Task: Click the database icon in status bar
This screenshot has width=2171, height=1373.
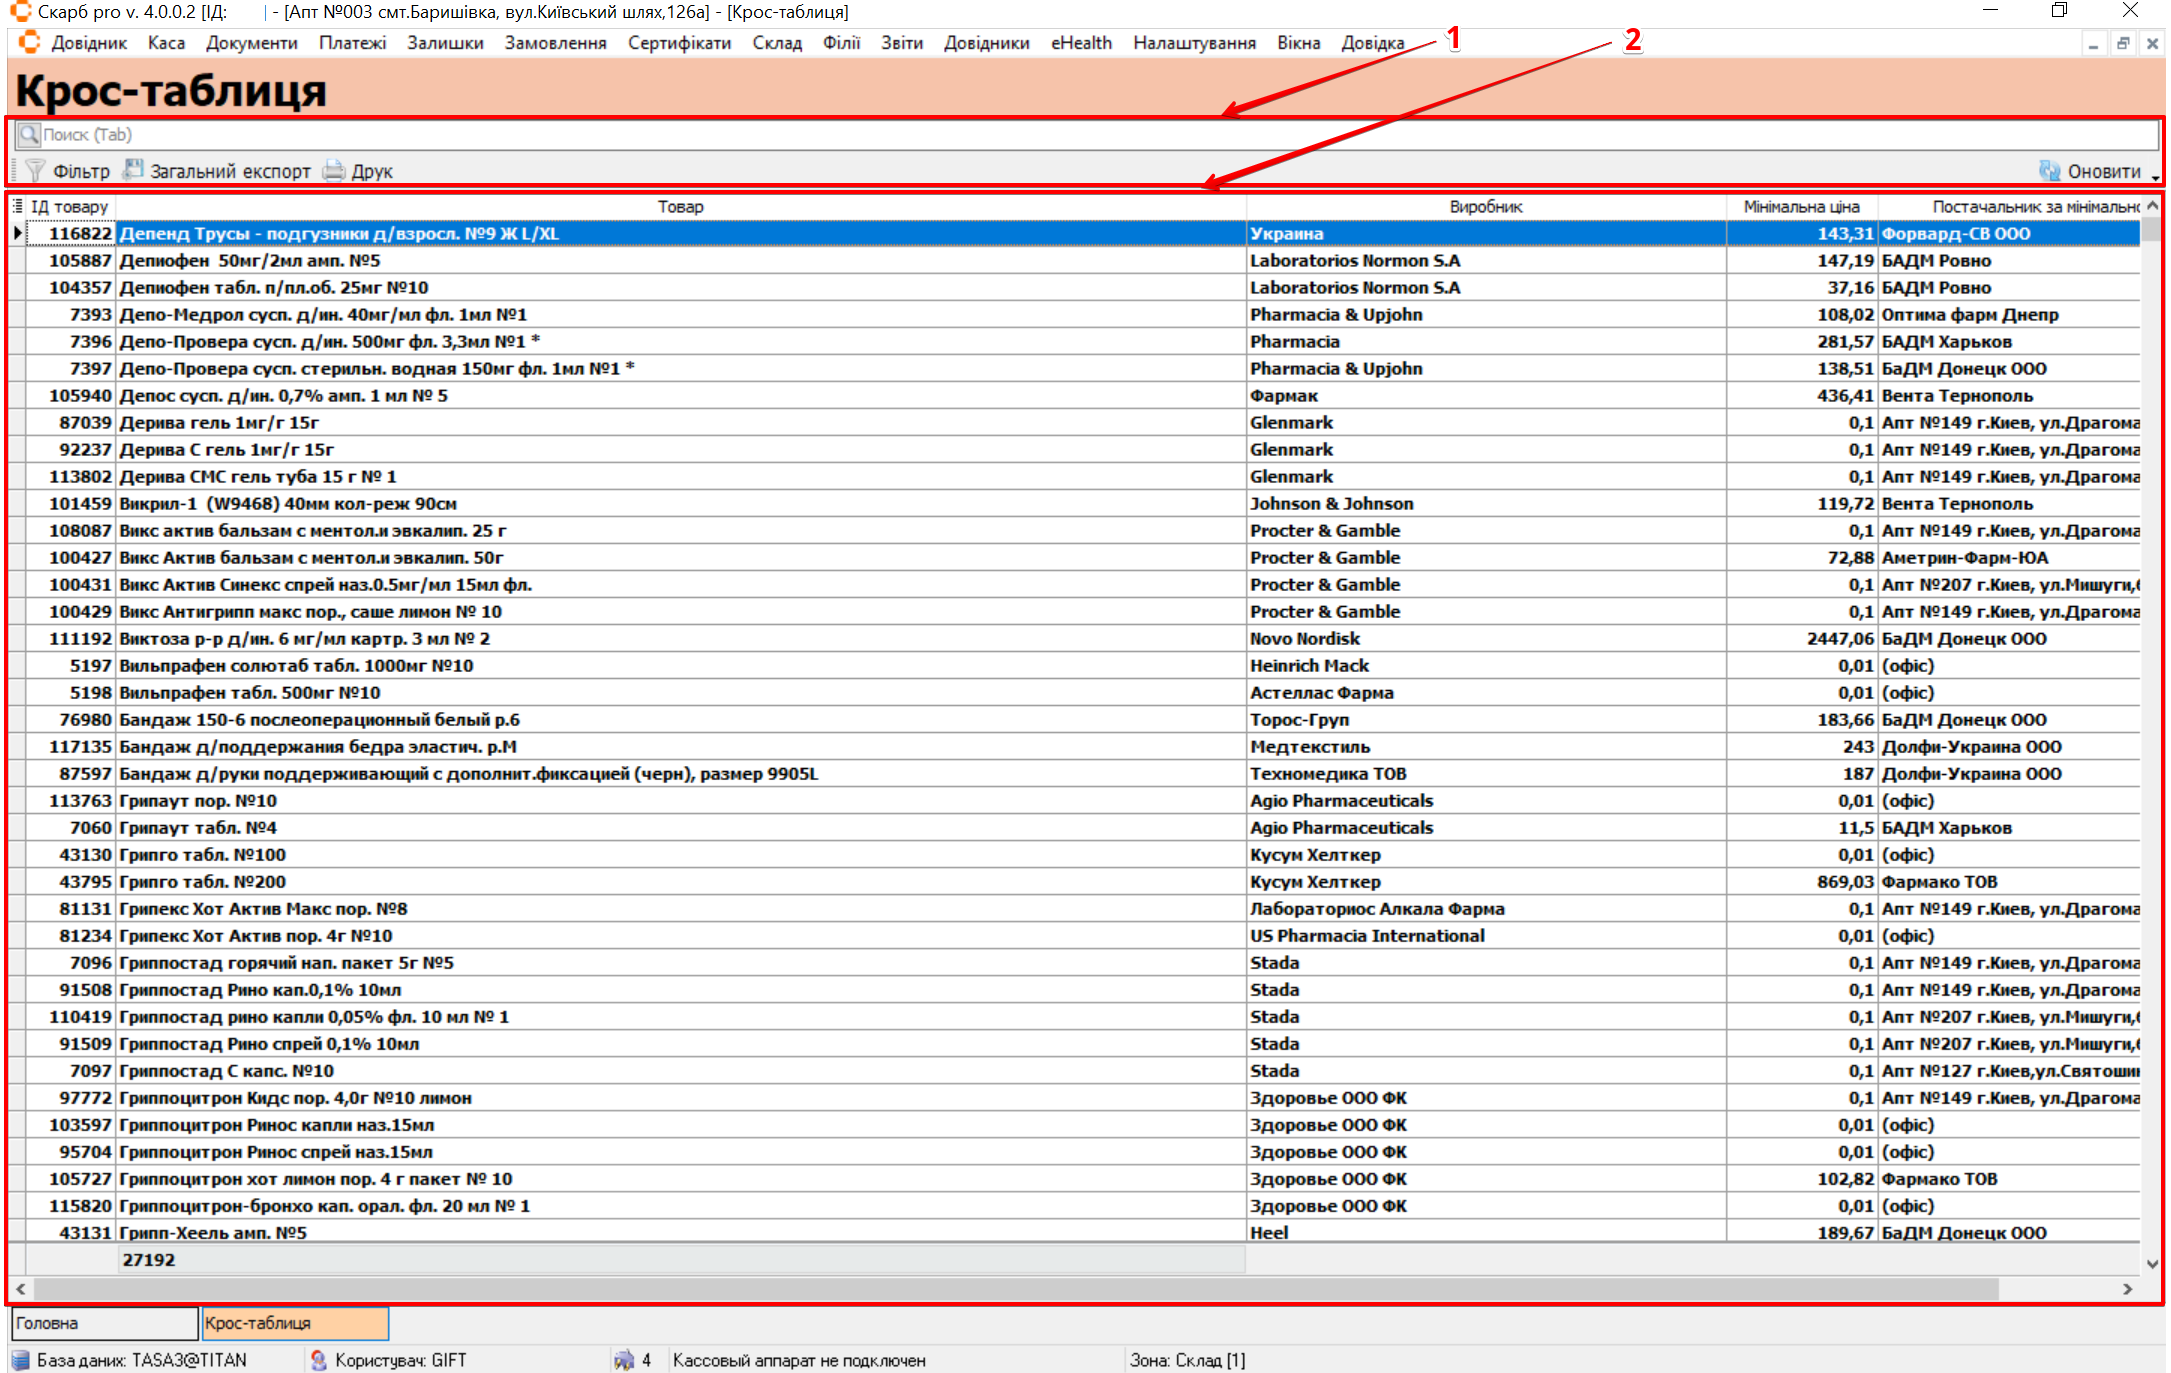Action: pyautogui.click(x=20, y=1360)
